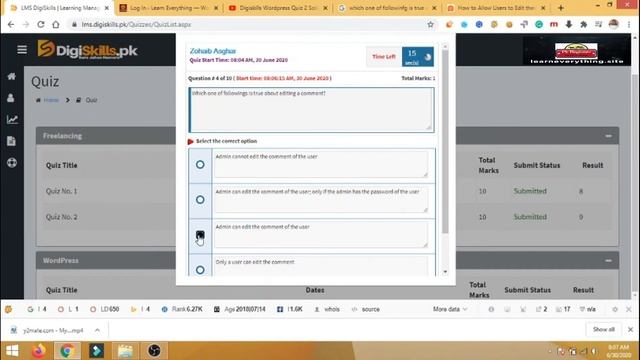
Task: Bookmark this page with the star icon
Action: tap(430, 24)
